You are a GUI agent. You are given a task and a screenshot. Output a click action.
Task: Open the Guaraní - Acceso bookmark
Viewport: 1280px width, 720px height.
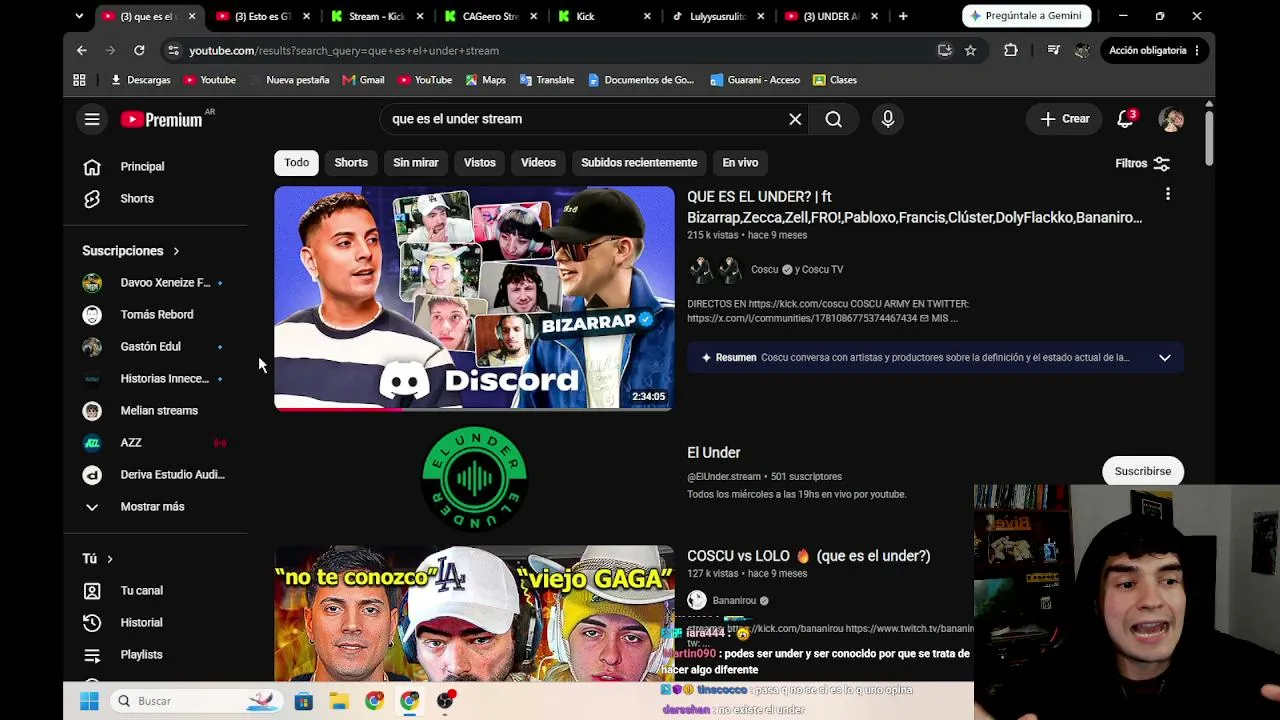[x=755, y=80]
